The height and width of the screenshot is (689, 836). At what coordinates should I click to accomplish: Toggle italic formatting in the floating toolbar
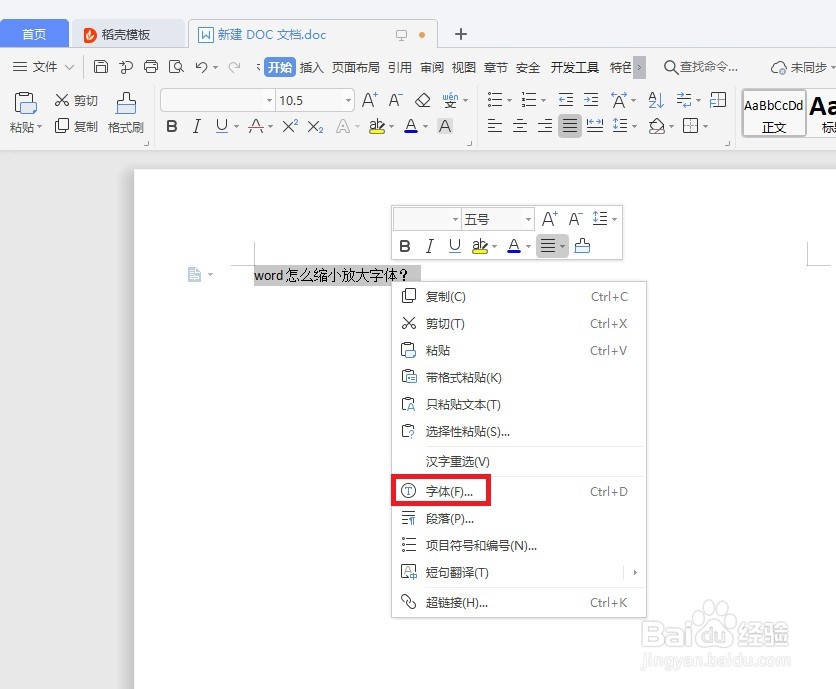(x=430, y=246)
